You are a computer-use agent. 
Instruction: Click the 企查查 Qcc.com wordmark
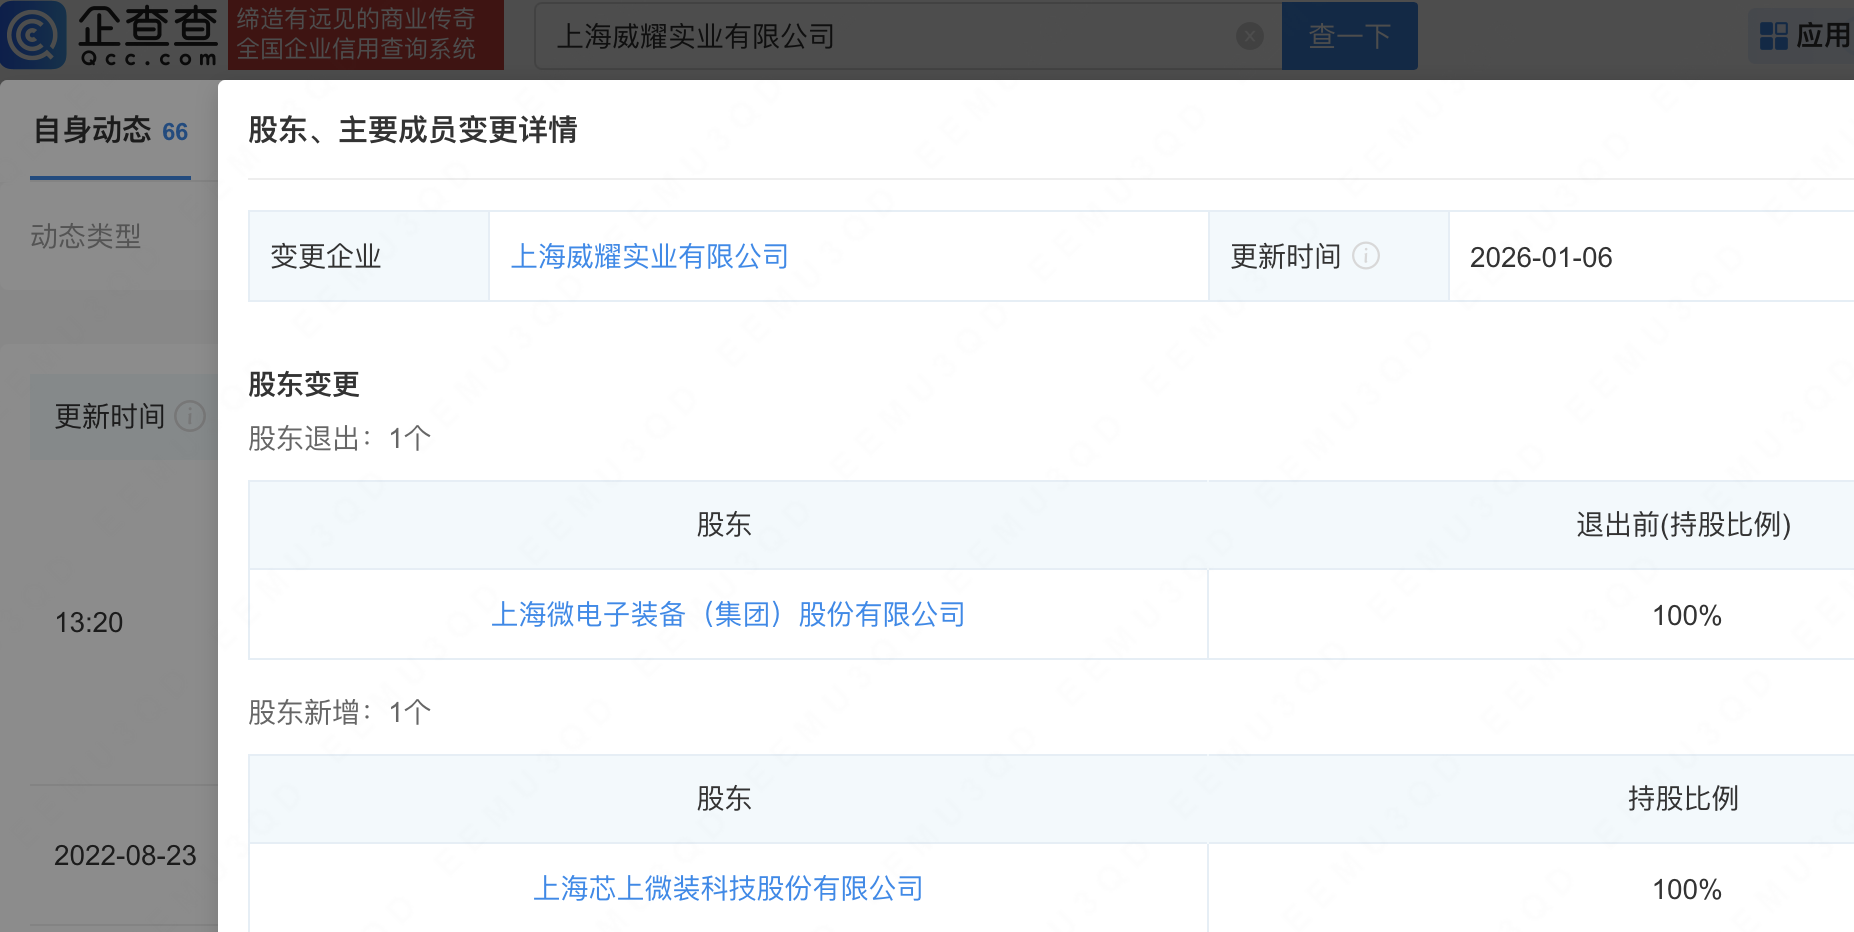148,35
